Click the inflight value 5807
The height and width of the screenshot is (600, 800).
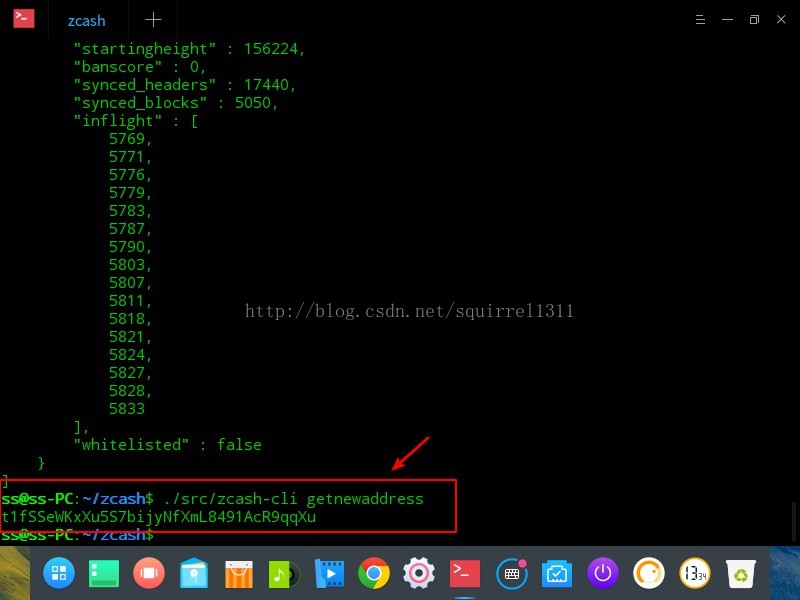(x=130, y=283)
